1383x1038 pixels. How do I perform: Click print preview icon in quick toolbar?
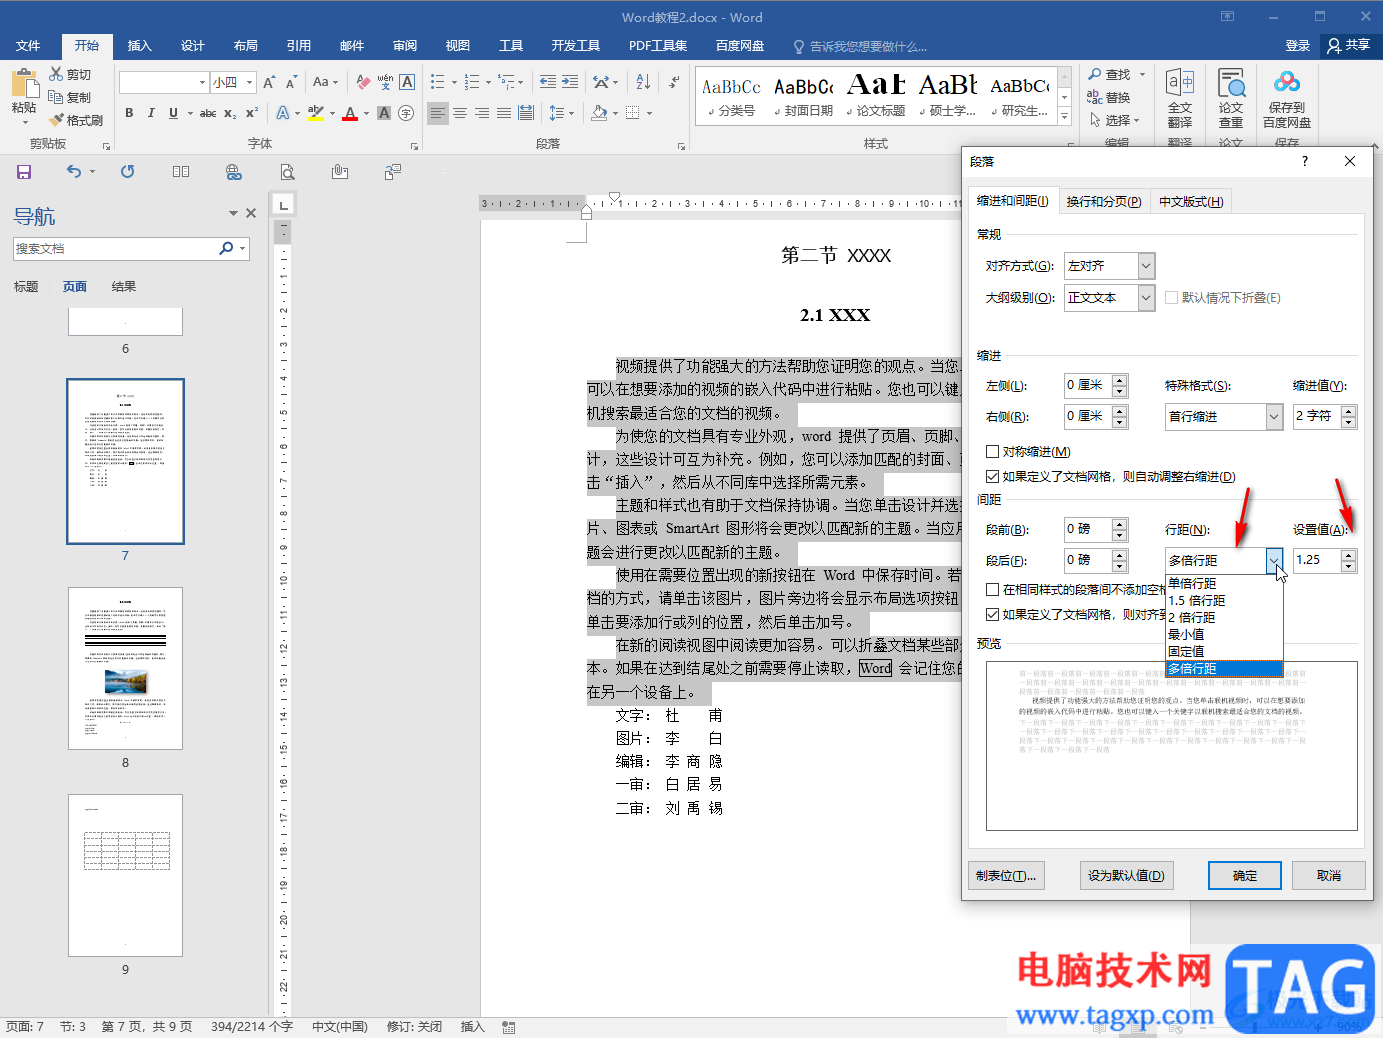tap(287, 172)
